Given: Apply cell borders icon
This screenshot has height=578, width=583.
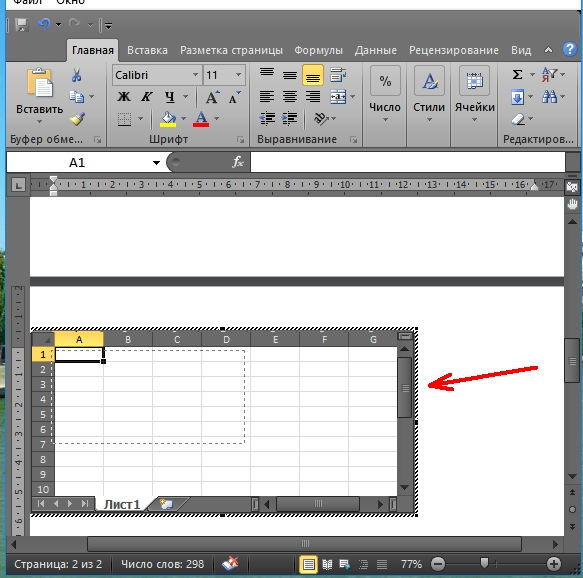Looking at the screenshot, I should pos(124,119).
